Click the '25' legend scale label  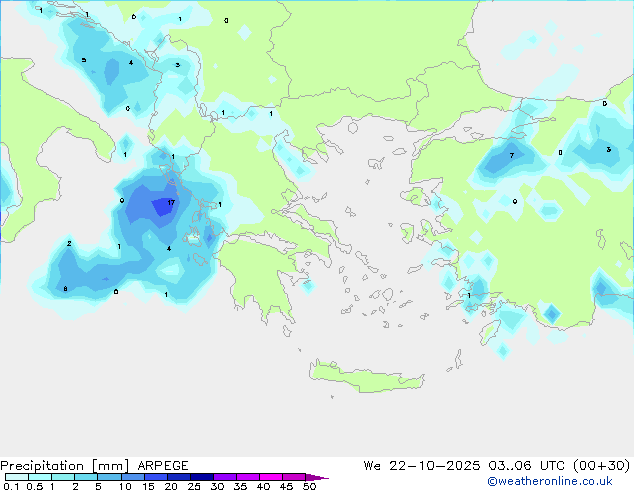[194, 486]
